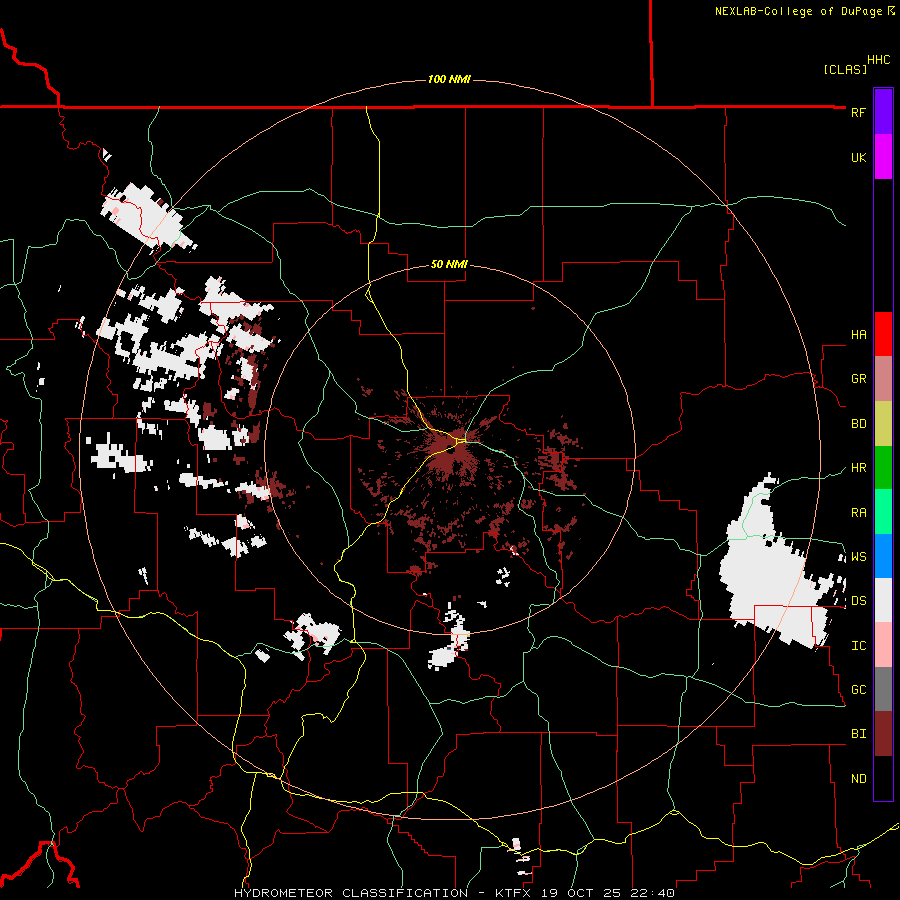The height and width of the screenshot is (900, 900).
Task: Select the GC gray legend swatch
Action: (883, 689)
